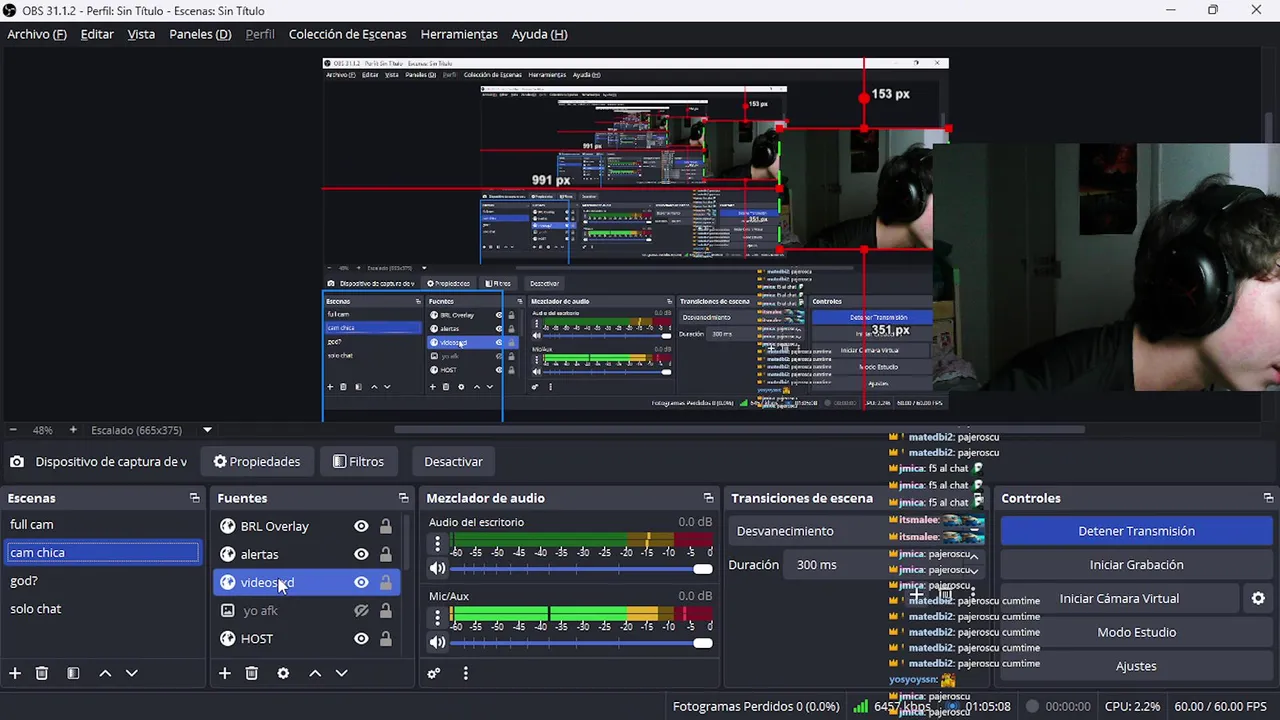Click the zoom in plus icon under preview

pos(73,430)
